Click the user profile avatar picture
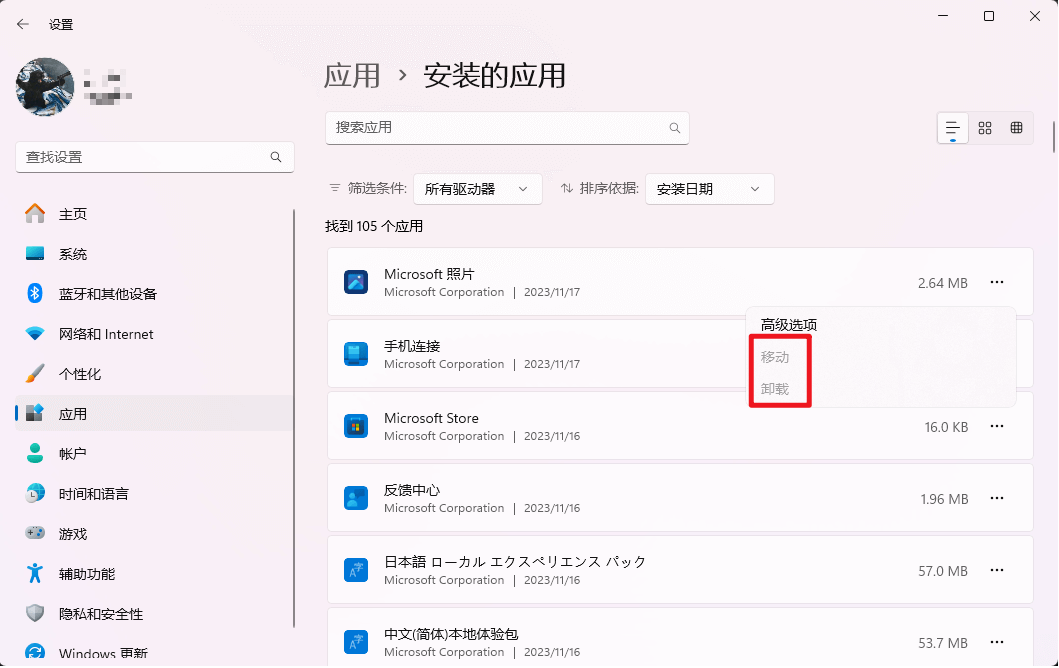The width and height of the screenshot is (1059, 668). pyautogui.click(x=44, y=87)
